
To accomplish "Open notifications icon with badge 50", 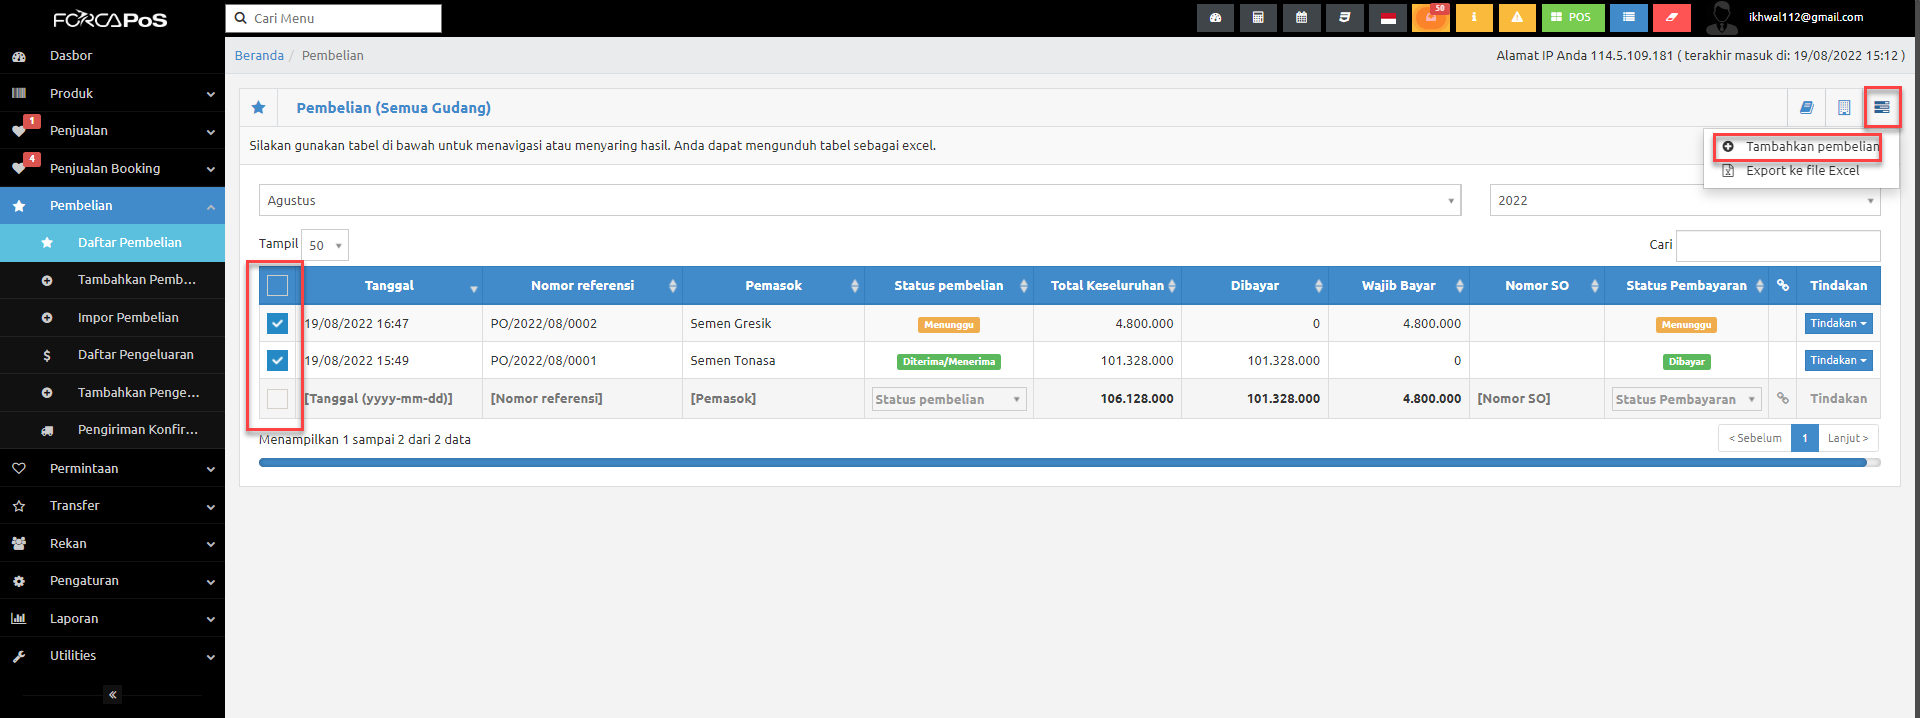I will pyautogui.click(x=1431, y=18).
